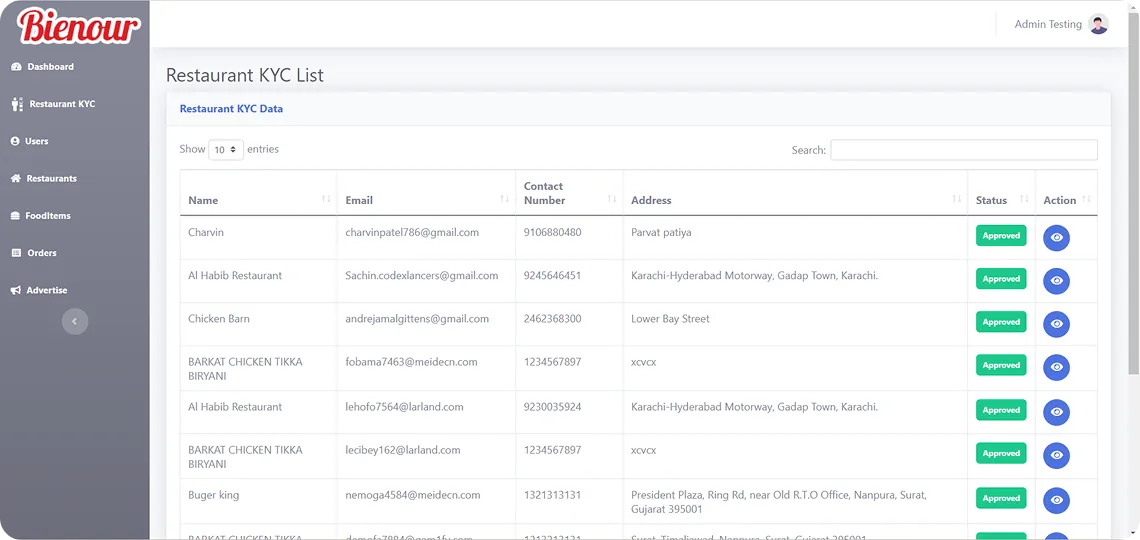Open the Dashboard sidebar item
The width and height of the screenshot is (1140, 540).
(43, 67)
